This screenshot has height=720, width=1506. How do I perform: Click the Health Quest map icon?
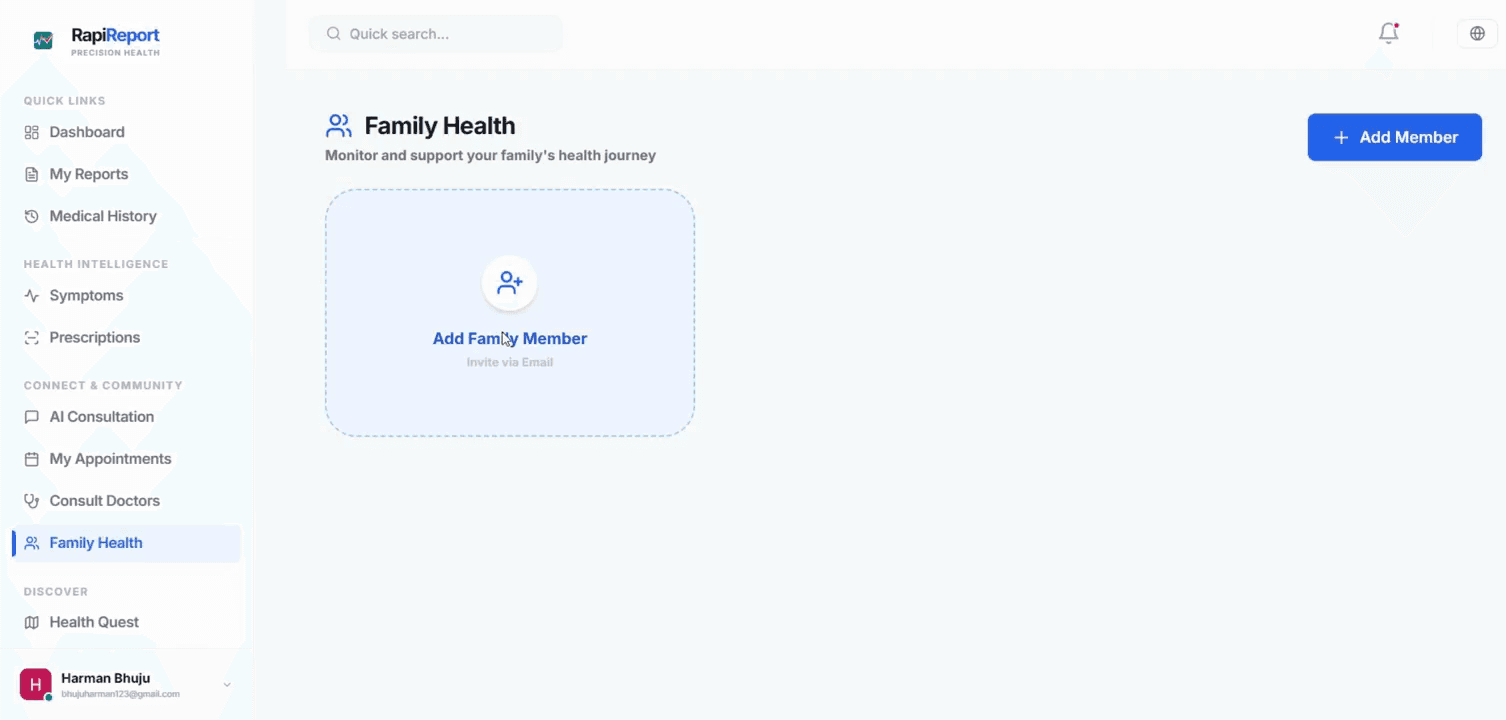pos(31,622)
